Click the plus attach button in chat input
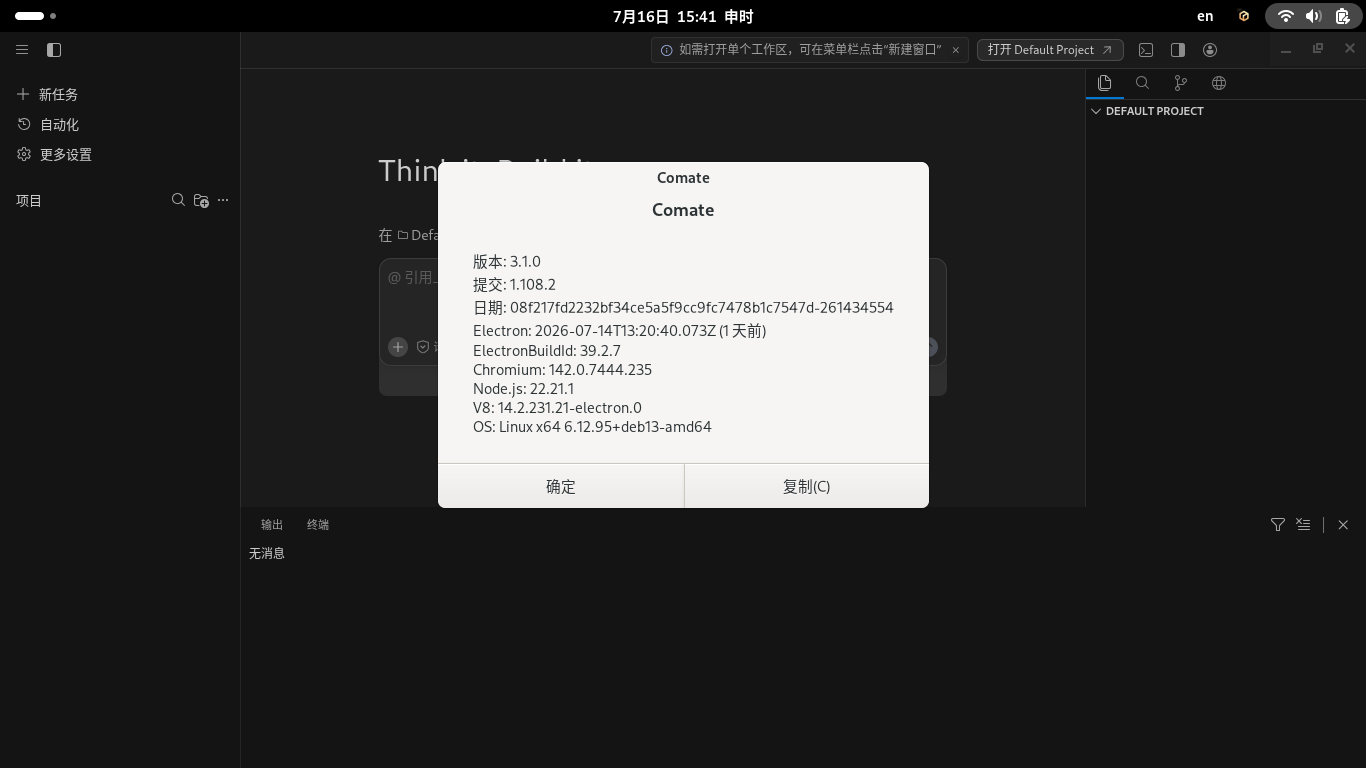This screenshot has width=1366, height=768. tap(398, 346)
